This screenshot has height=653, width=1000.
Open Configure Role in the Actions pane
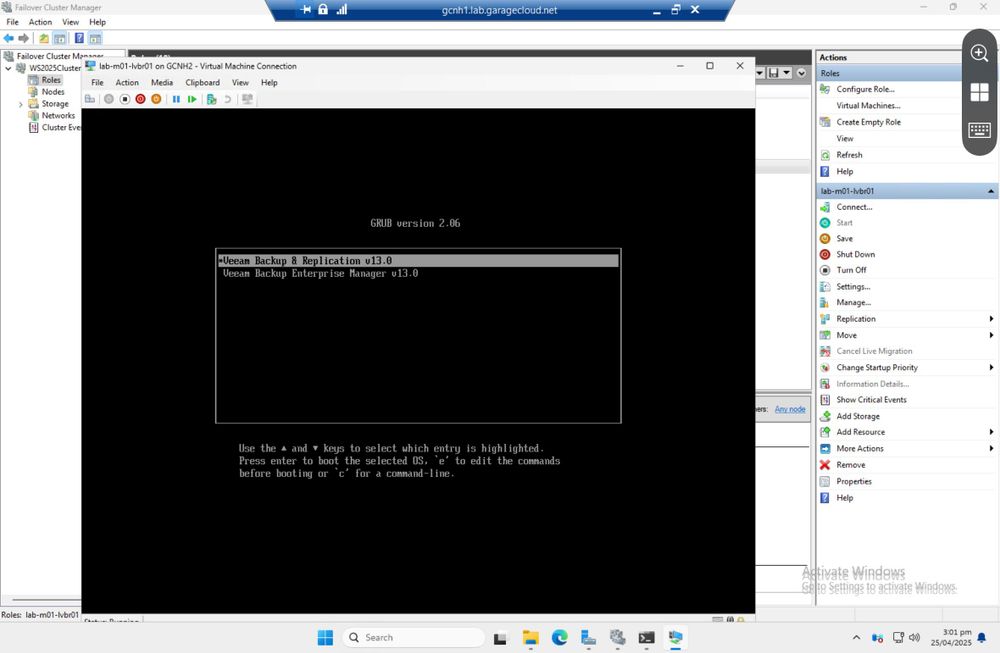[x=865, y=89]
